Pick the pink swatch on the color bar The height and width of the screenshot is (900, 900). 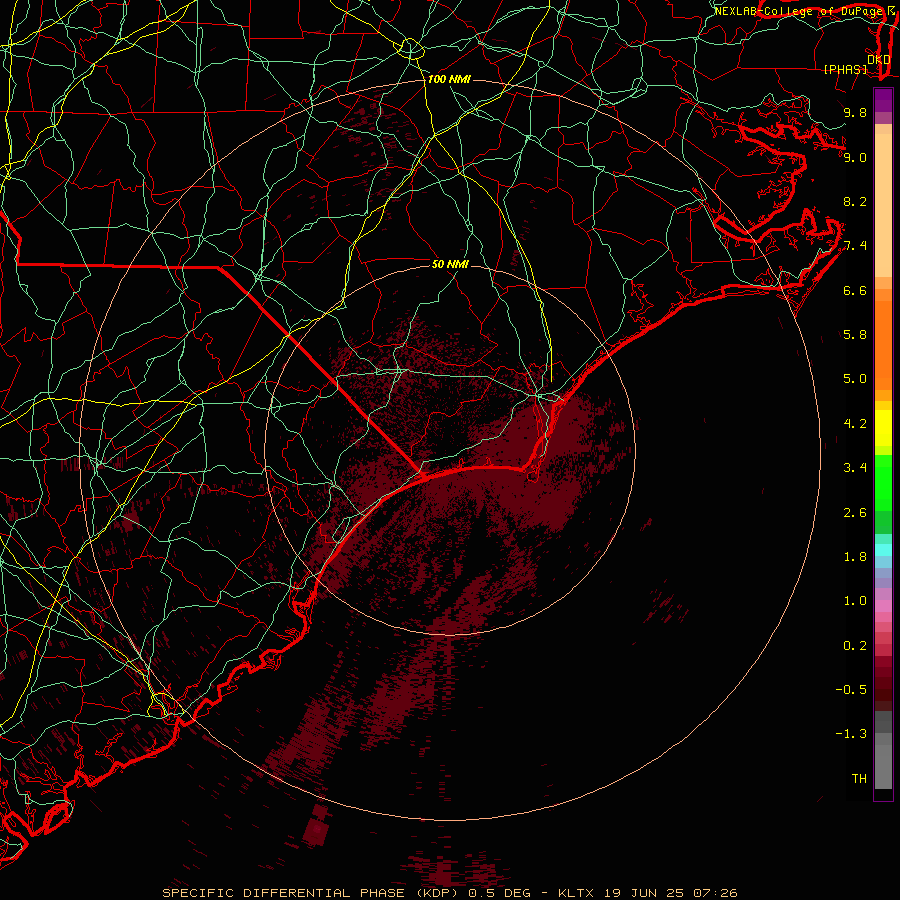pos(883,606)
